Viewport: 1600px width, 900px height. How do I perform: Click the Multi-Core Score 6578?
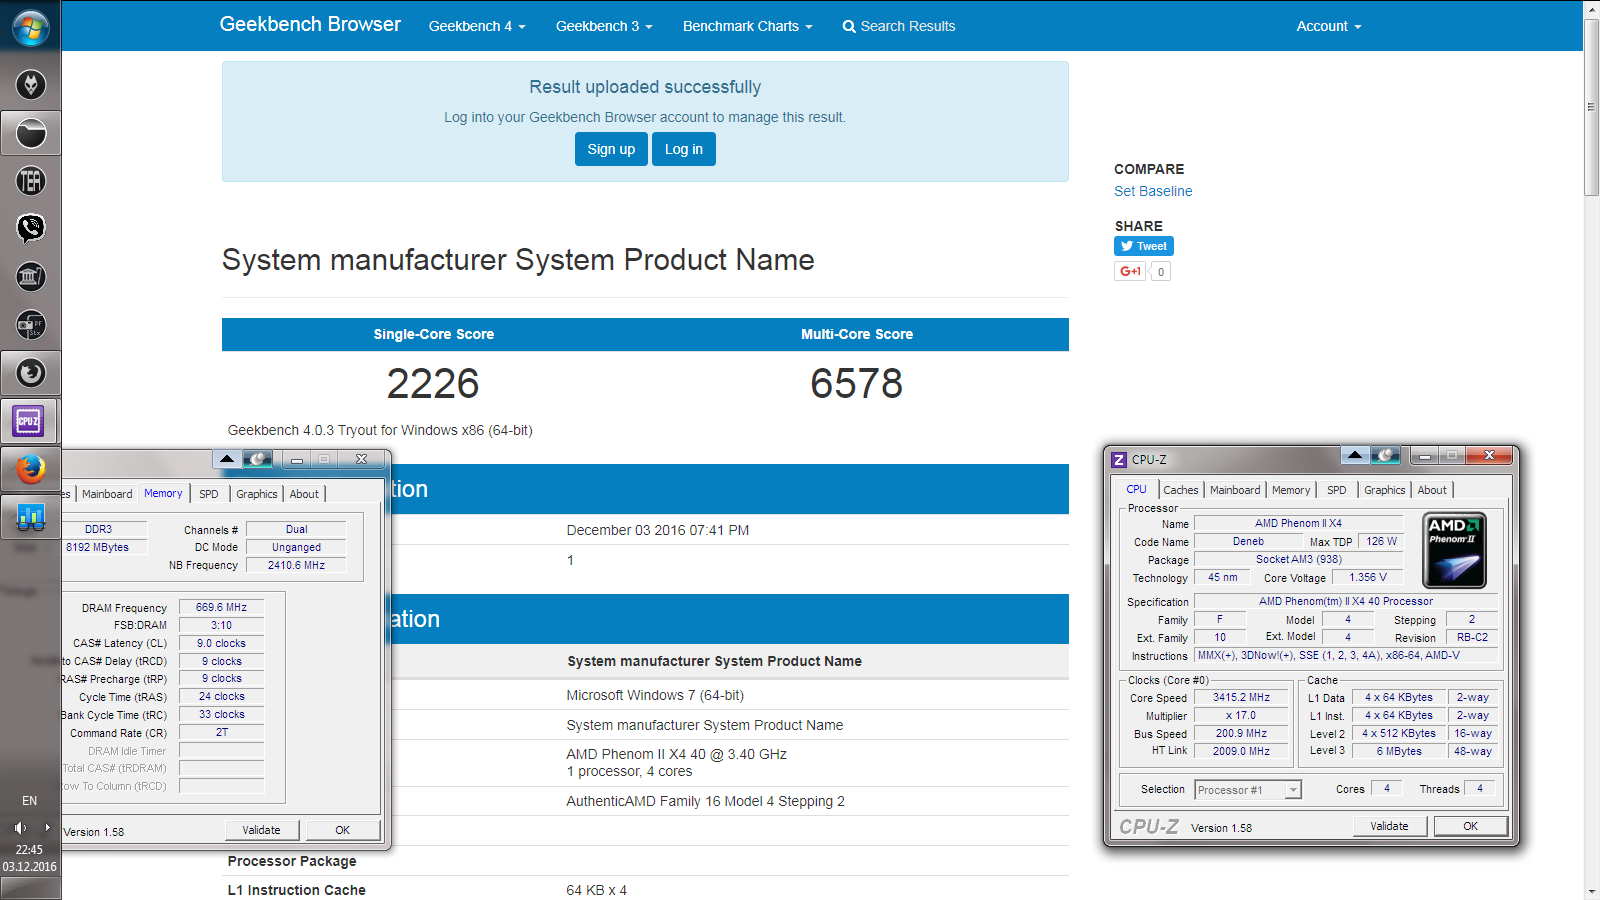(856, 384)
